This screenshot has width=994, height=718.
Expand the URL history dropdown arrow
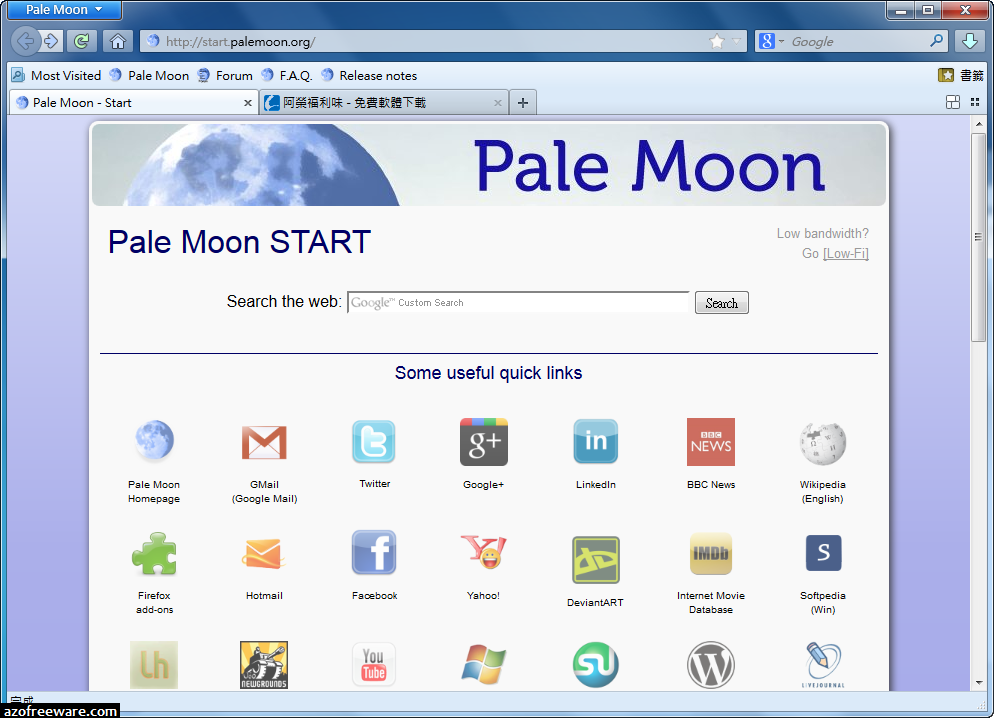[736, 41]
